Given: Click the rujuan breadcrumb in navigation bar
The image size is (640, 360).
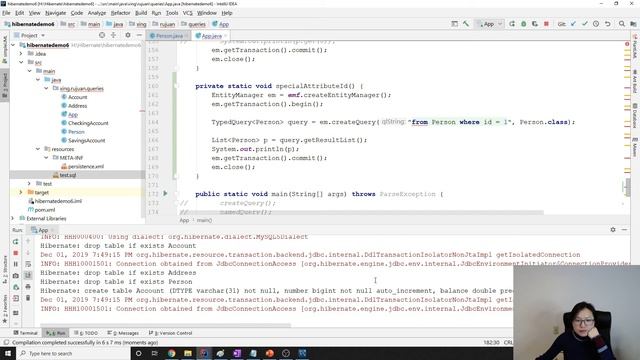Looking at the screenshot, I should point(164,24).
